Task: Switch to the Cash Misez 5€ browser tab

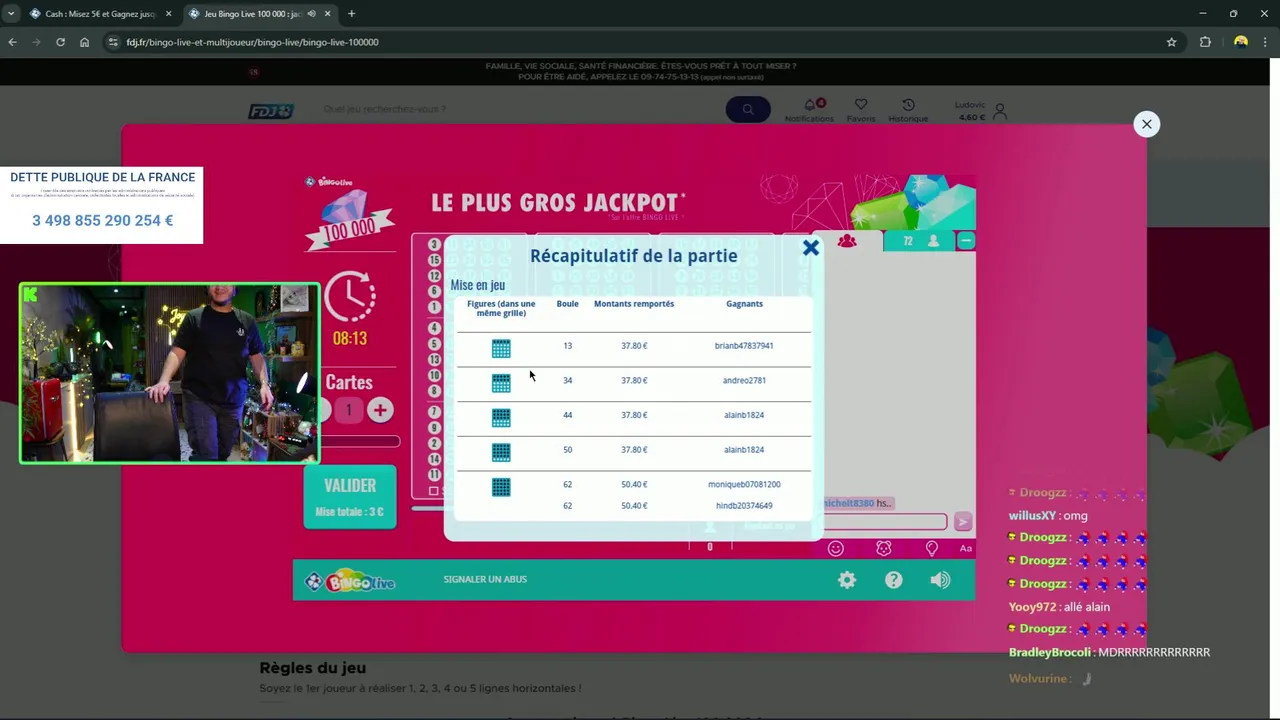Action: coord(101,14)
